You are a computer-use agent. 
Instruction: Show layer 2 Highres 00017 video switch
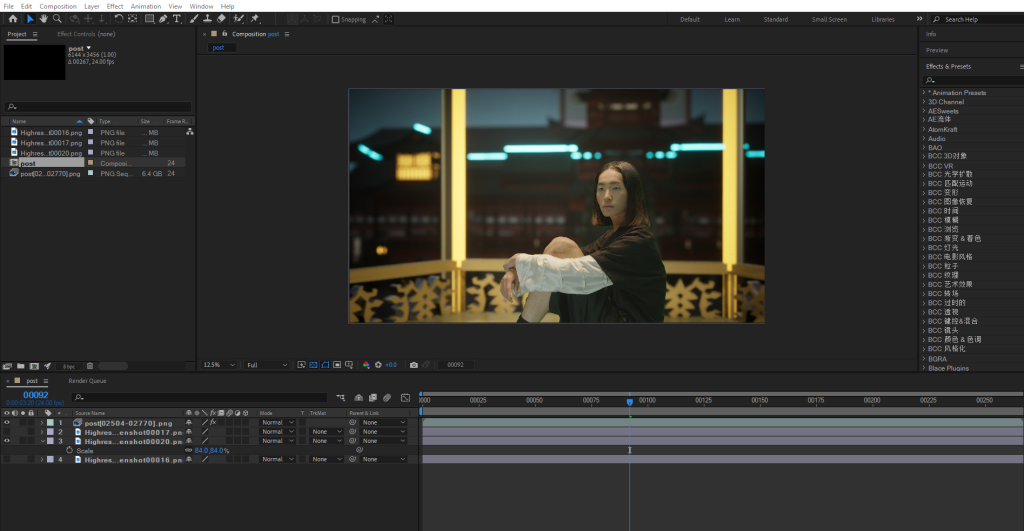point(7,432)
